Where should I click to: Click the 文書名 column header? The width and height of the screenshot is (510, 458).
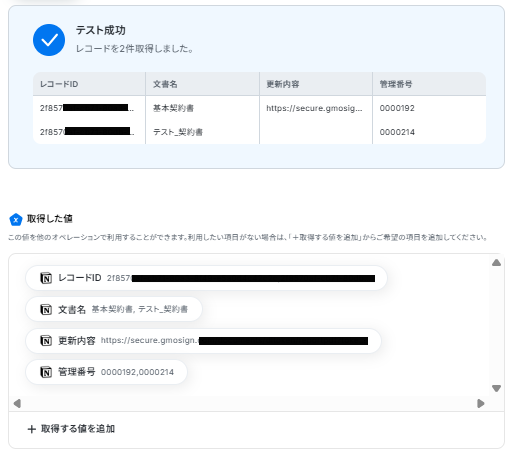pos(202,84)
